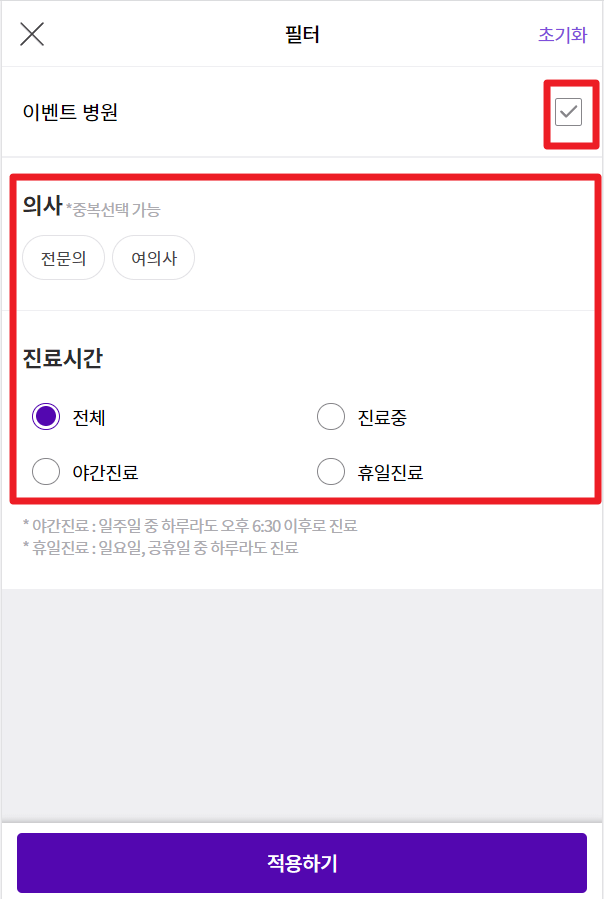
Task: Tap the 휴일진료 circle control
Action: (x=331, y=470)
